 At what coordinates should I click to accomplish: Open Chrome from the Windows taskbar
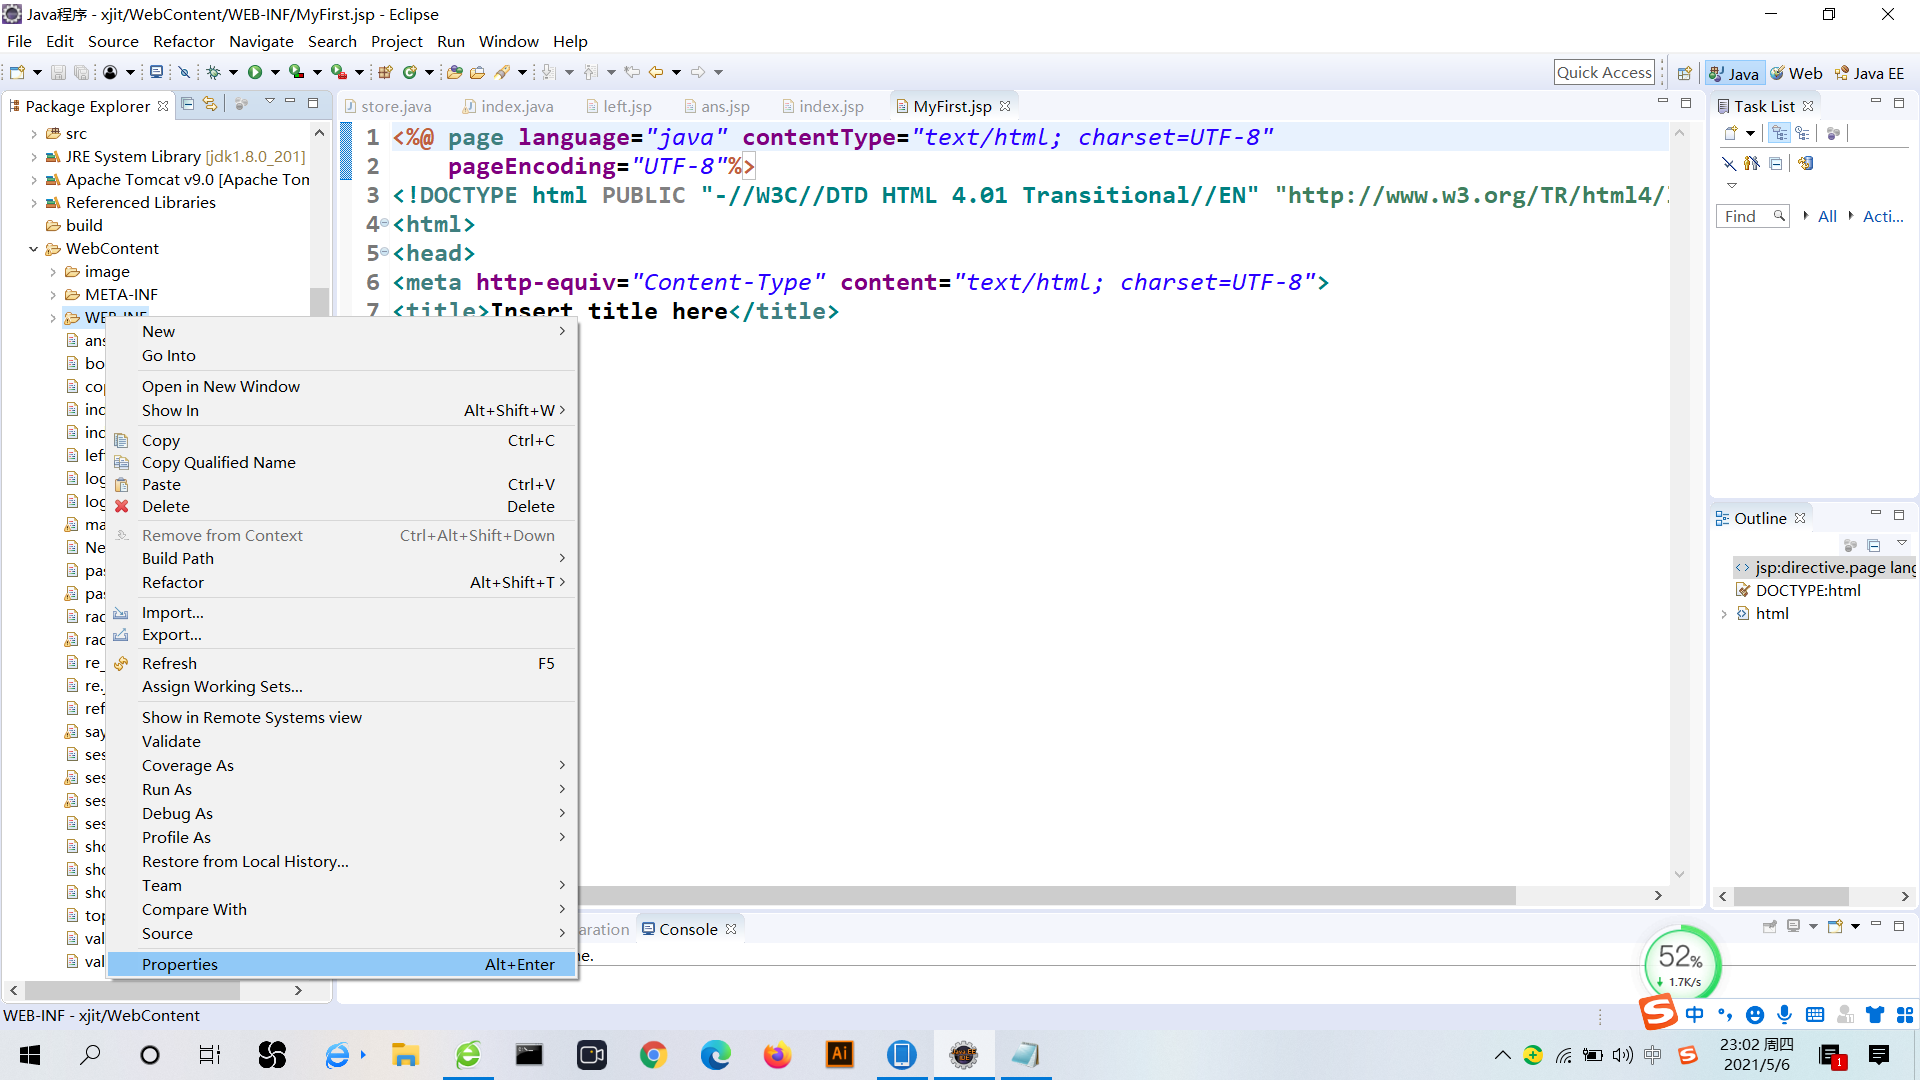tap(653, 1055)
